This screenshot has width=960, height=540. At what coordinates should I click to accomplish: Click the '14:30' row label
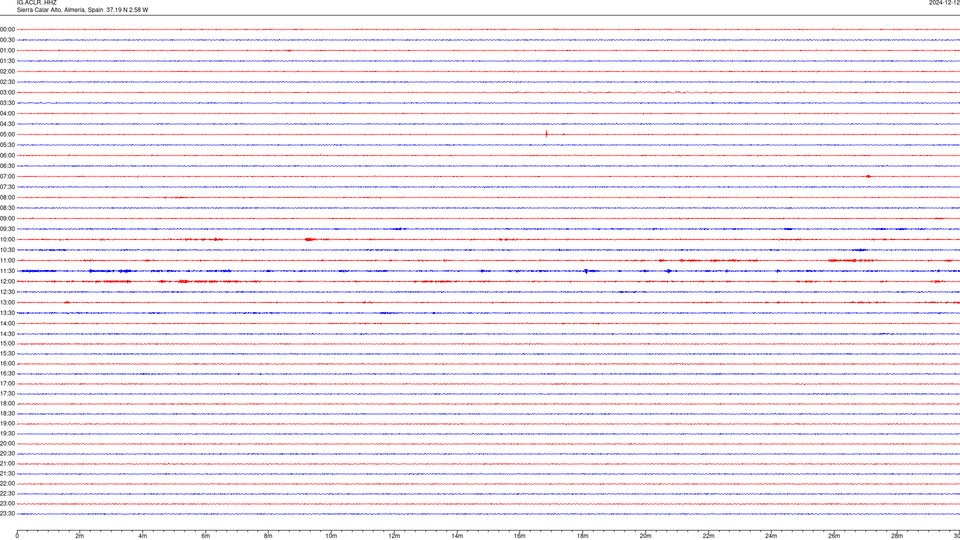click(7, 334)
